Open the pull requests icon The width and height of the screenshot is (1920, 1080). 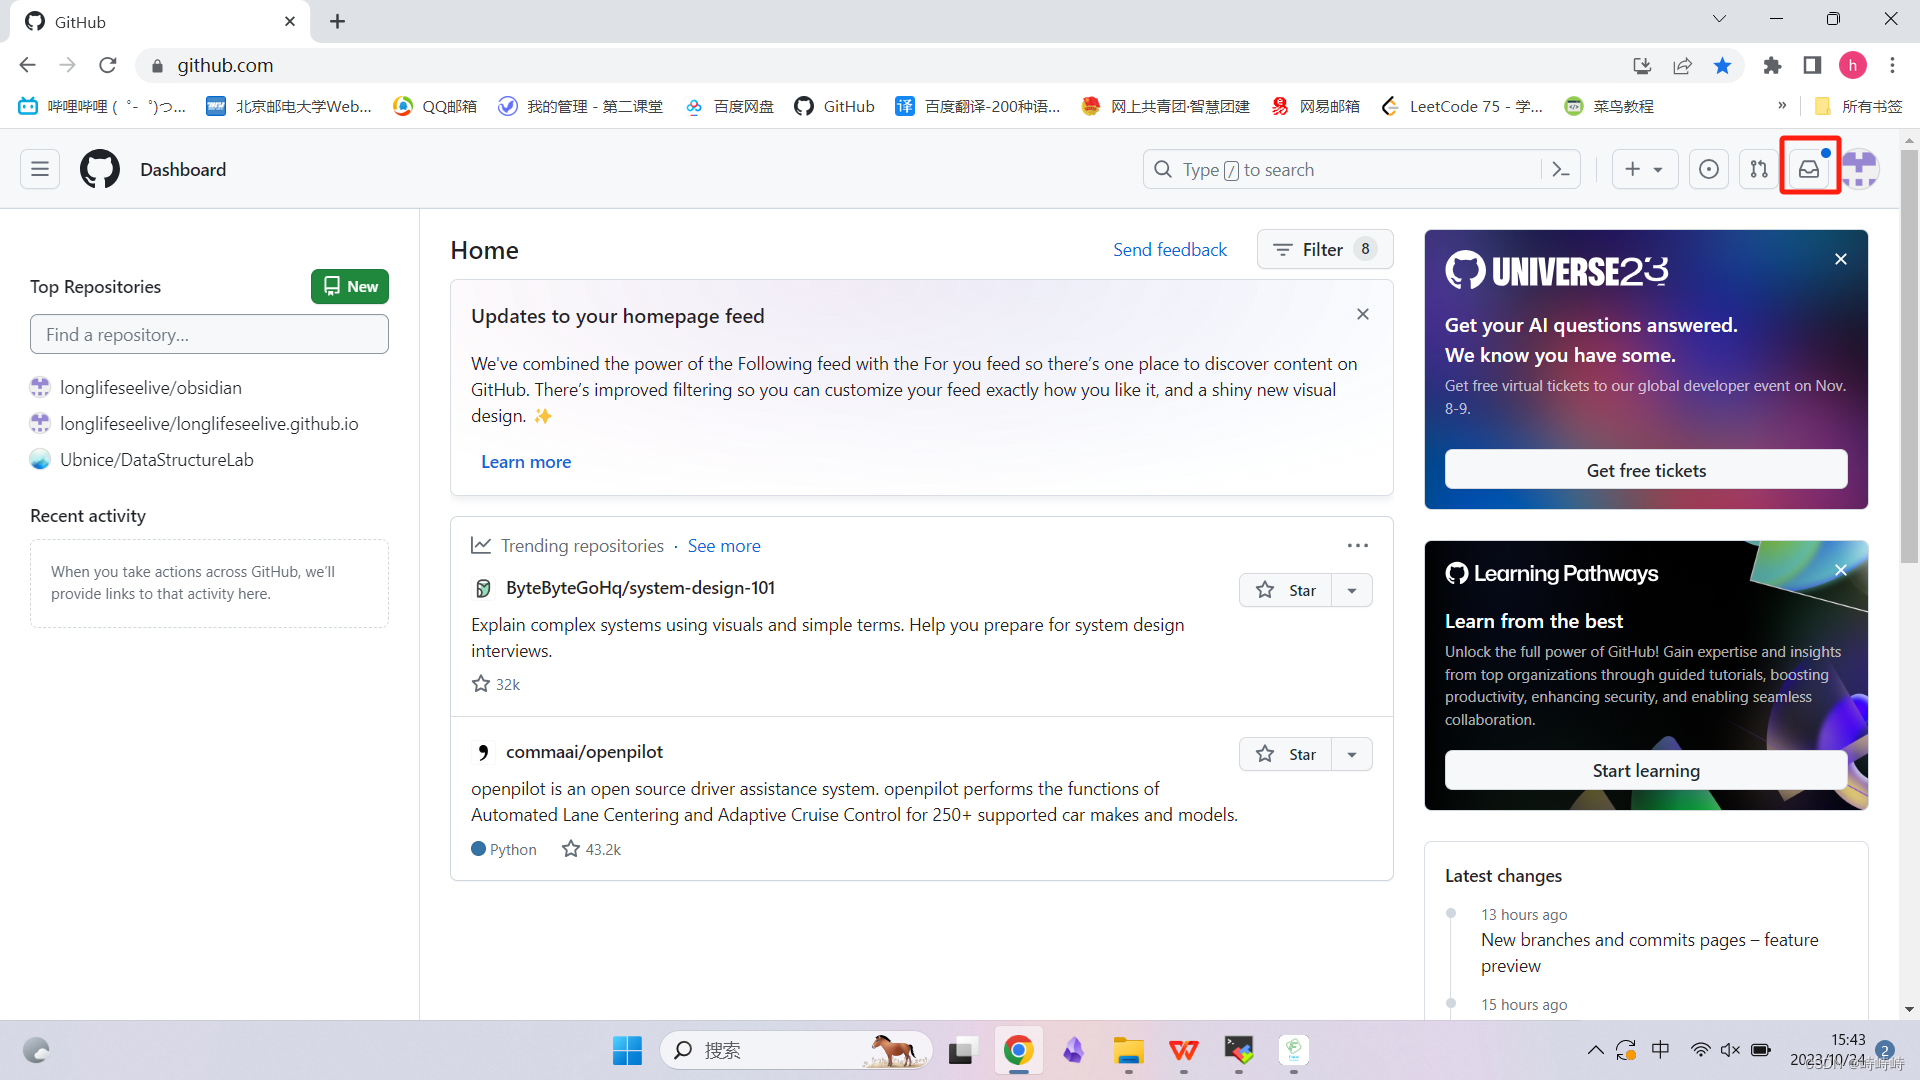coord(1759,169)
